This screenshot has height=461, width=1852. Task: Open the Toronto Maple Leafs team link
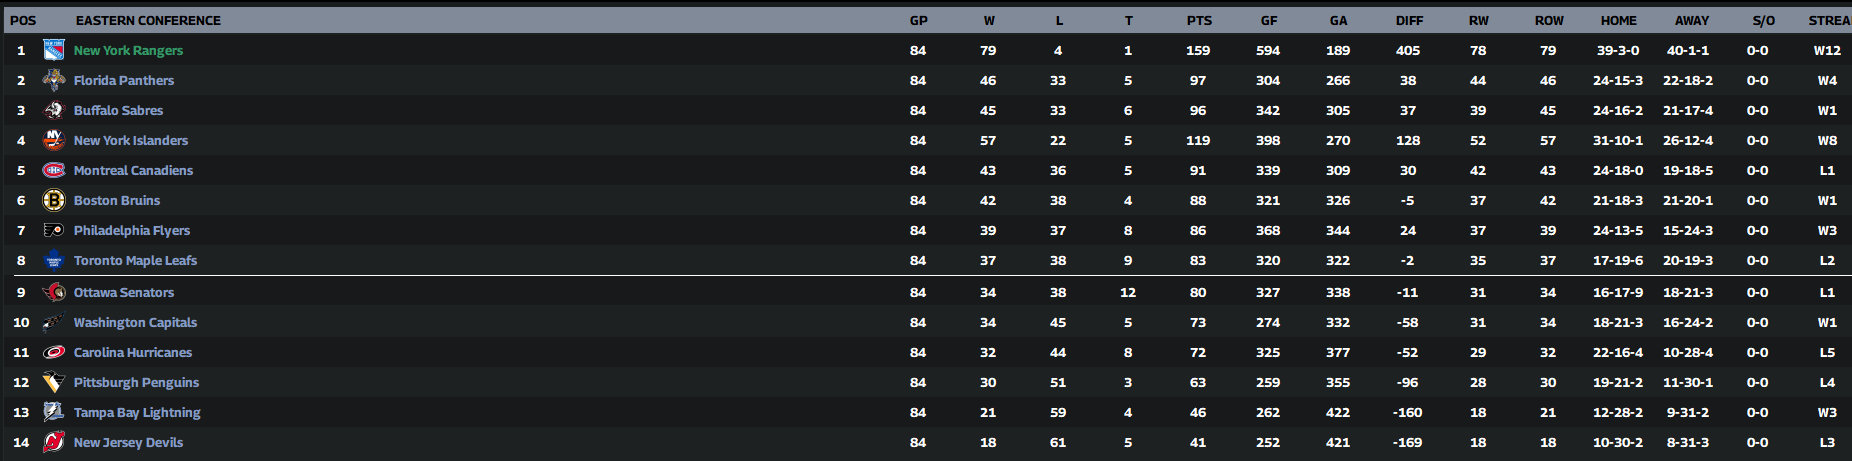click(x=135, y=260)
